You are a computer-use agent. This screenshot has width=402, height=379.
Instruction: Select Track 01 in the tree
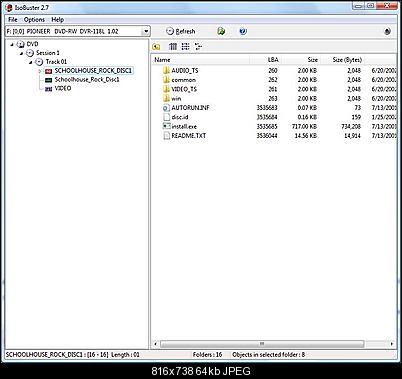[x=56, y=62]
